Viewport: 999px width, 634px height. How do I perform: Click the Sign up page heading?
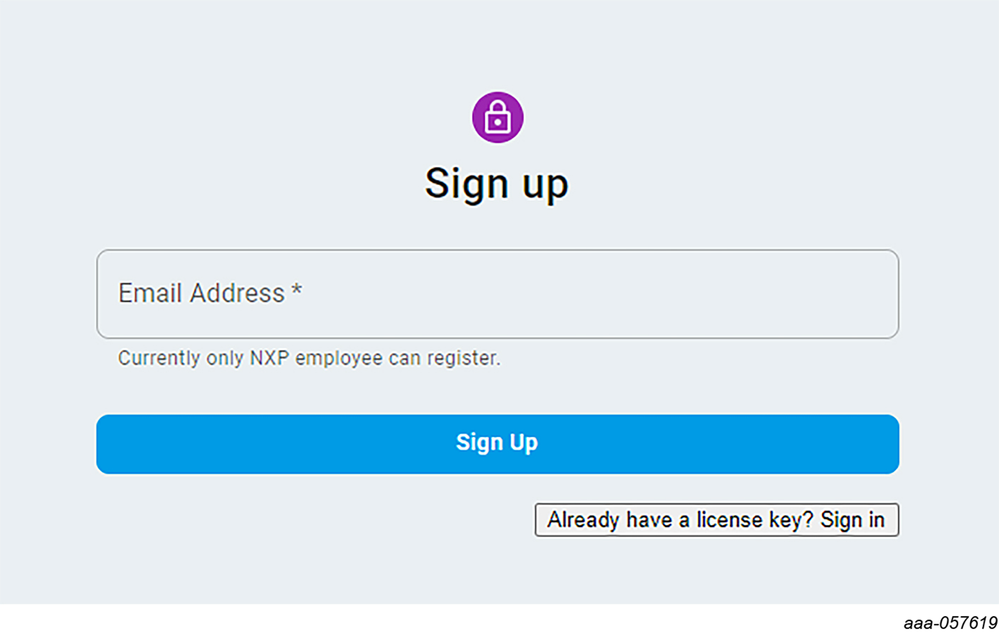[x=497, y=184]
